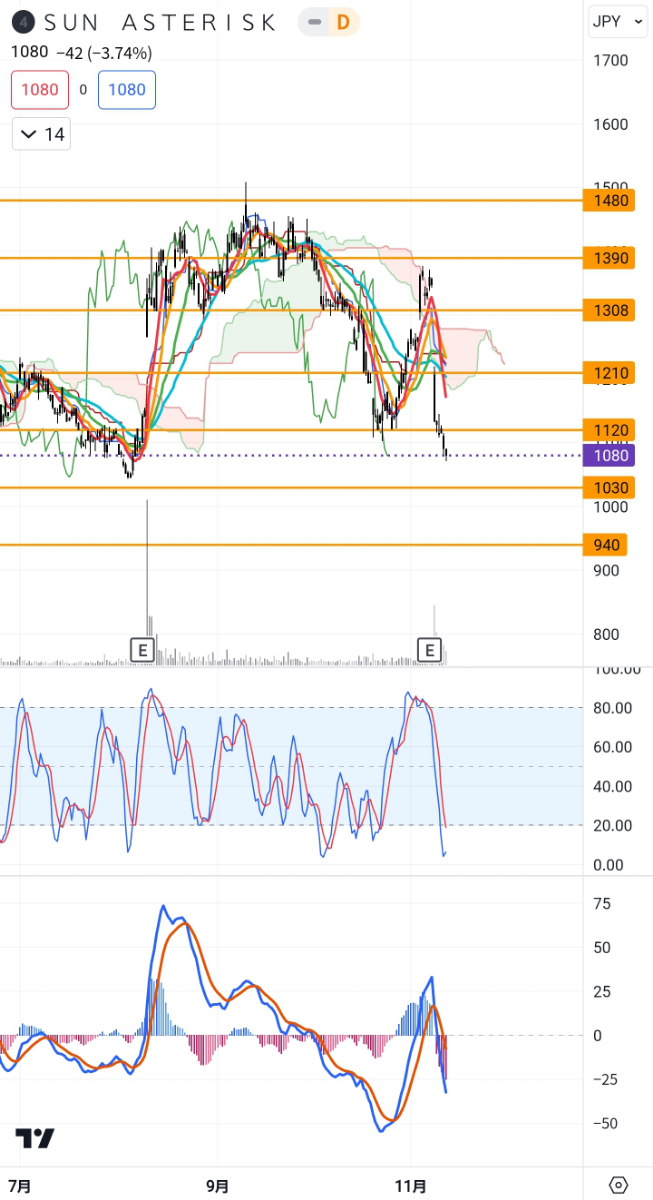This screenshot has height=1200, width=653.
Task: Click the 1030 support line label
Action: tap(609, 488)
